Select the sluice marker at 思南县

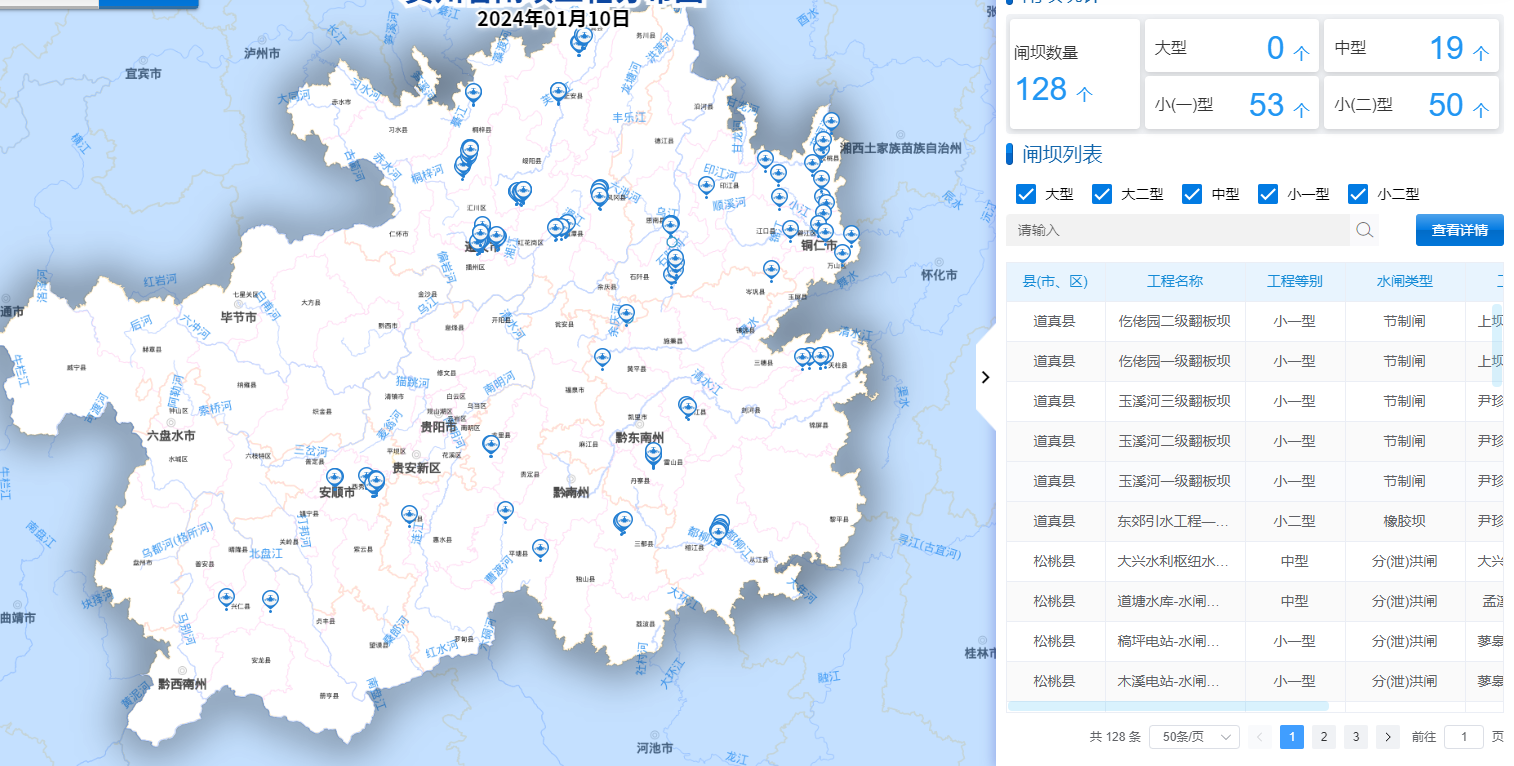(x=671, y=225)
